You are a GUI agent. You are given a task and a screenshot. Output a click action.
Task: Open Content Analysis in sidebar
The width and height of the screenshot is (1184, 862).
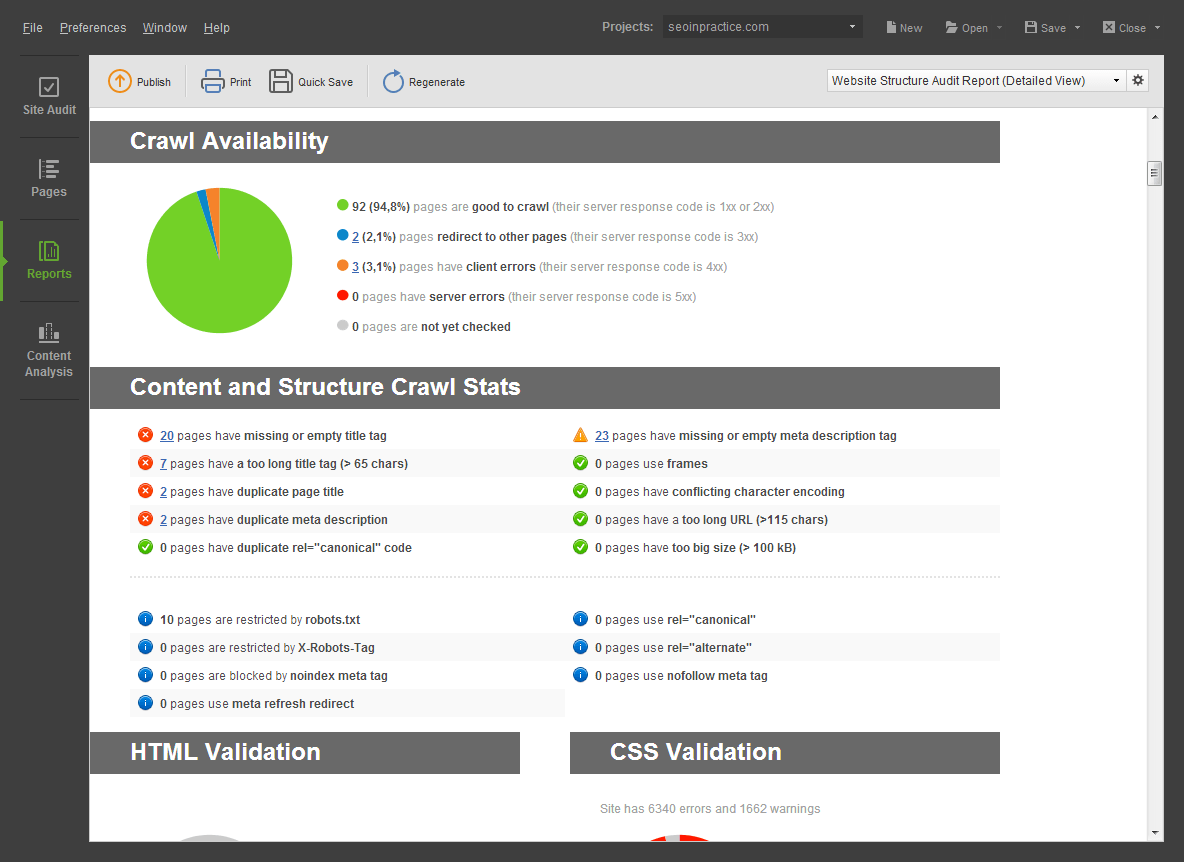point(49,350)
